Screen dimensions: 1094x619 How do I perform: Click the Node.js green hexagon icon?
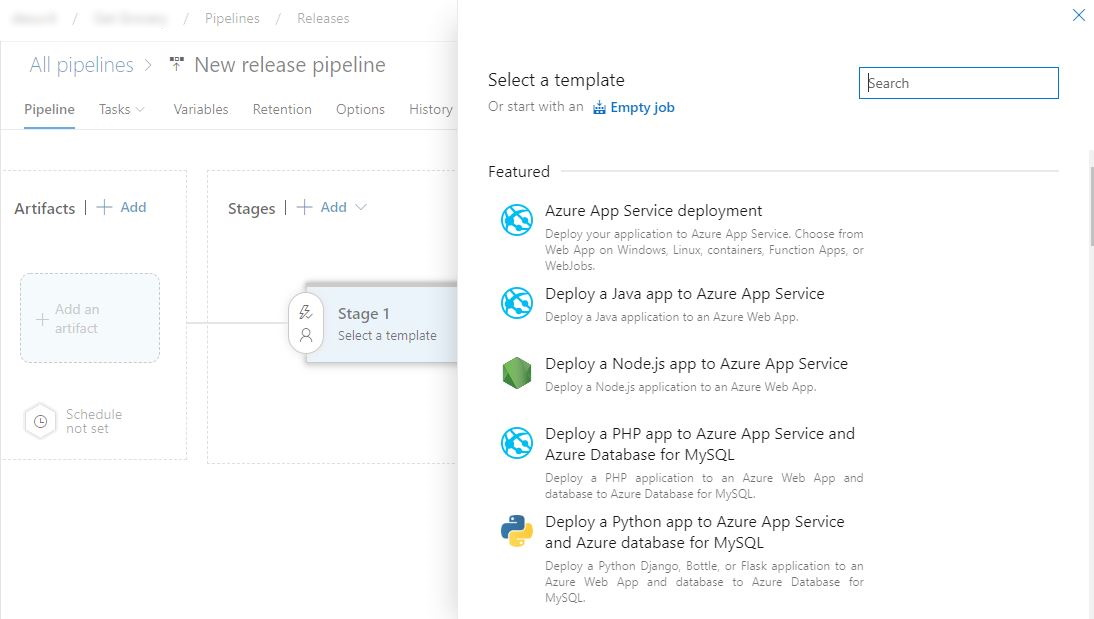[x=517, y=373]
